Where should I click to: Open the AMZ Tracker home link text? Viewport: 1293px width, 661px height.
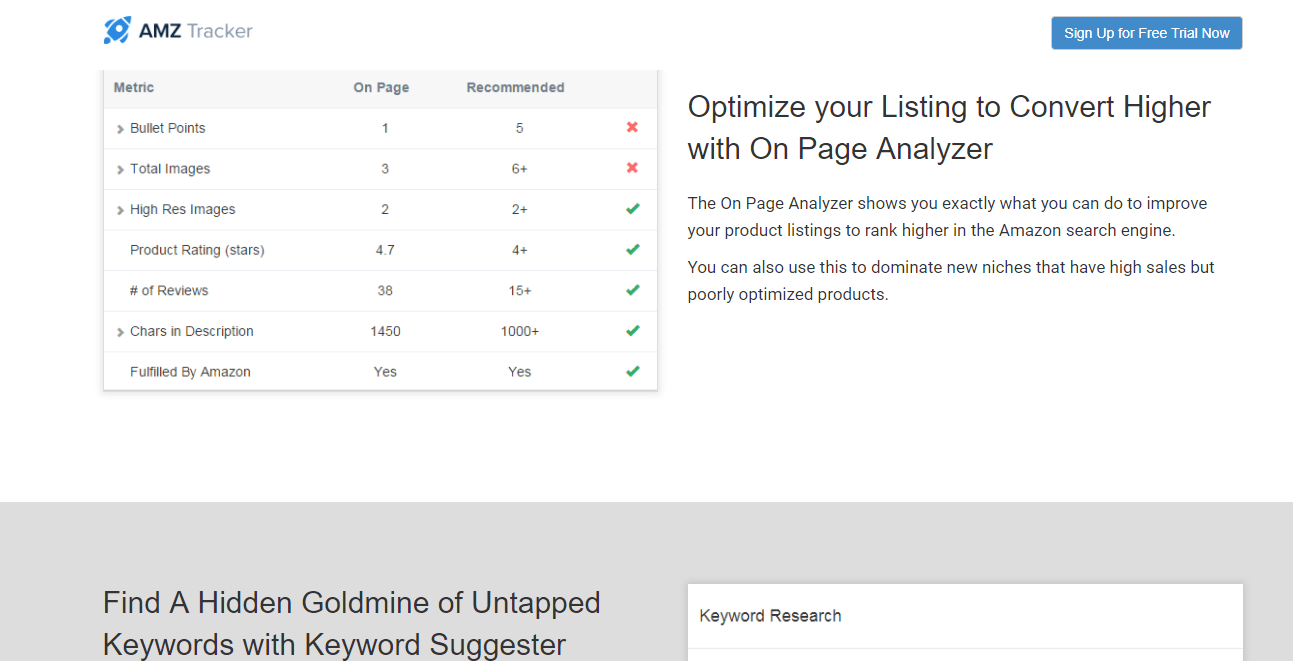[x=195, y=31]
